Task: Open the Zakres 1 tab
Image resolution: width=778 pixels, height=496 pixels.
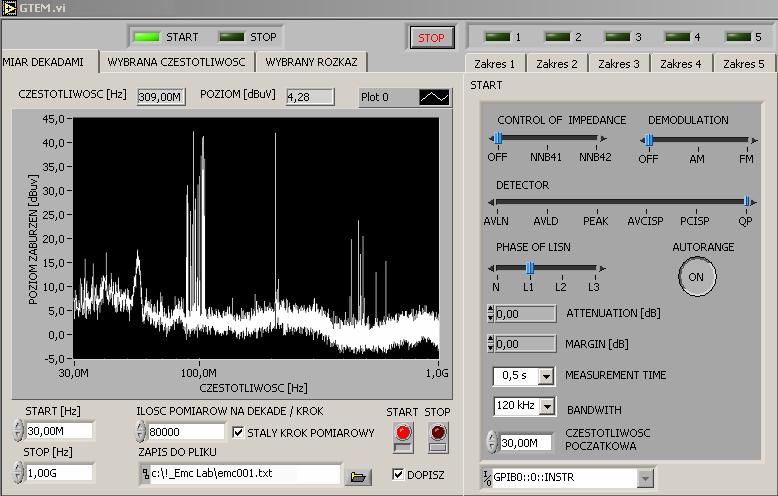Action: pos(495,64)
